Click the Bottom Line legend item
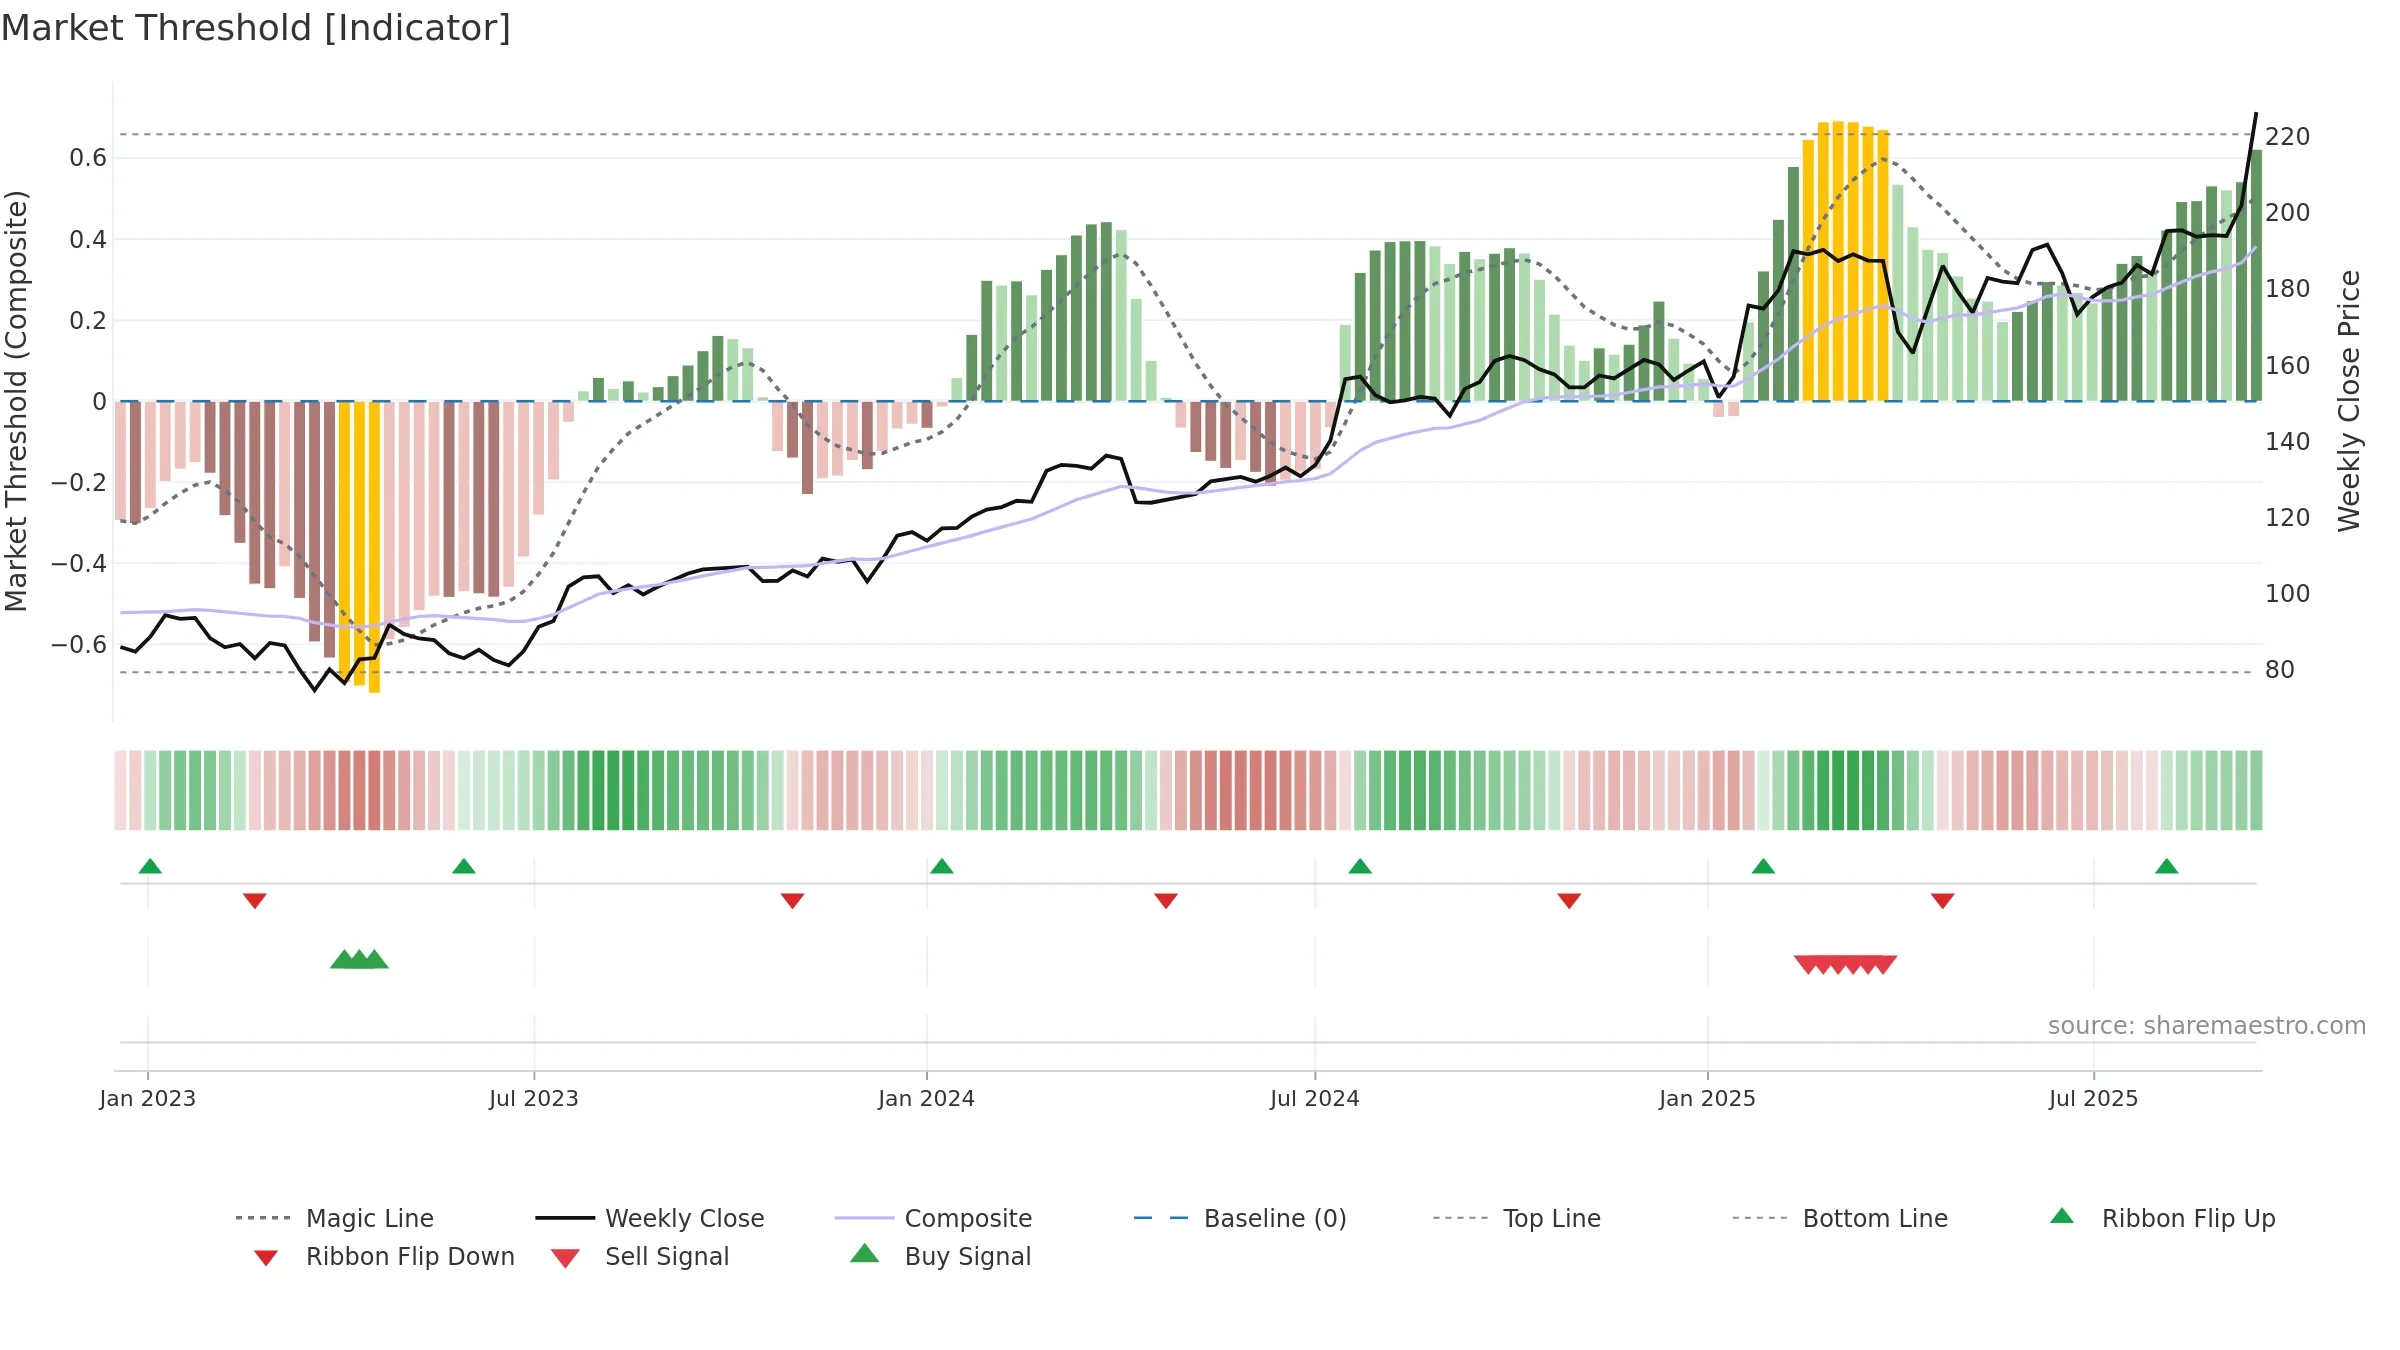 pos(1840,1218)
